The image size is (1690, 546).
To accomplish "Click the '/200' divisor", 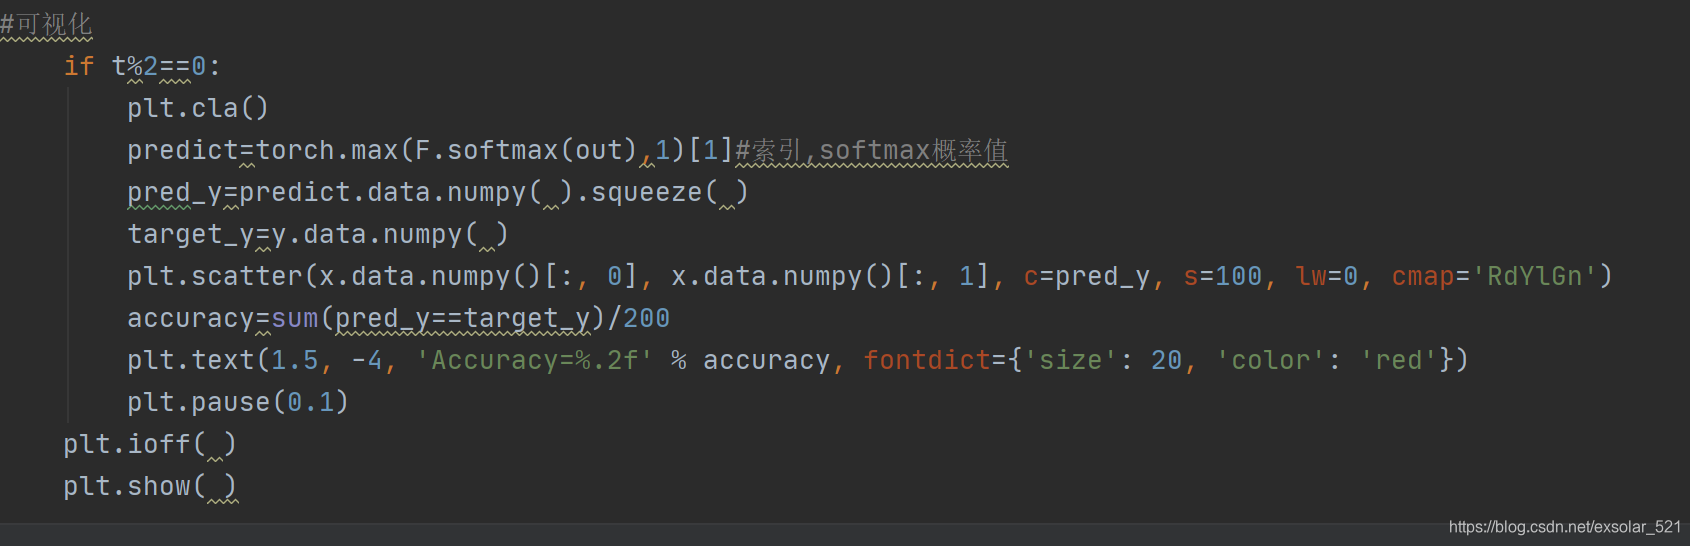I will 639,318.
